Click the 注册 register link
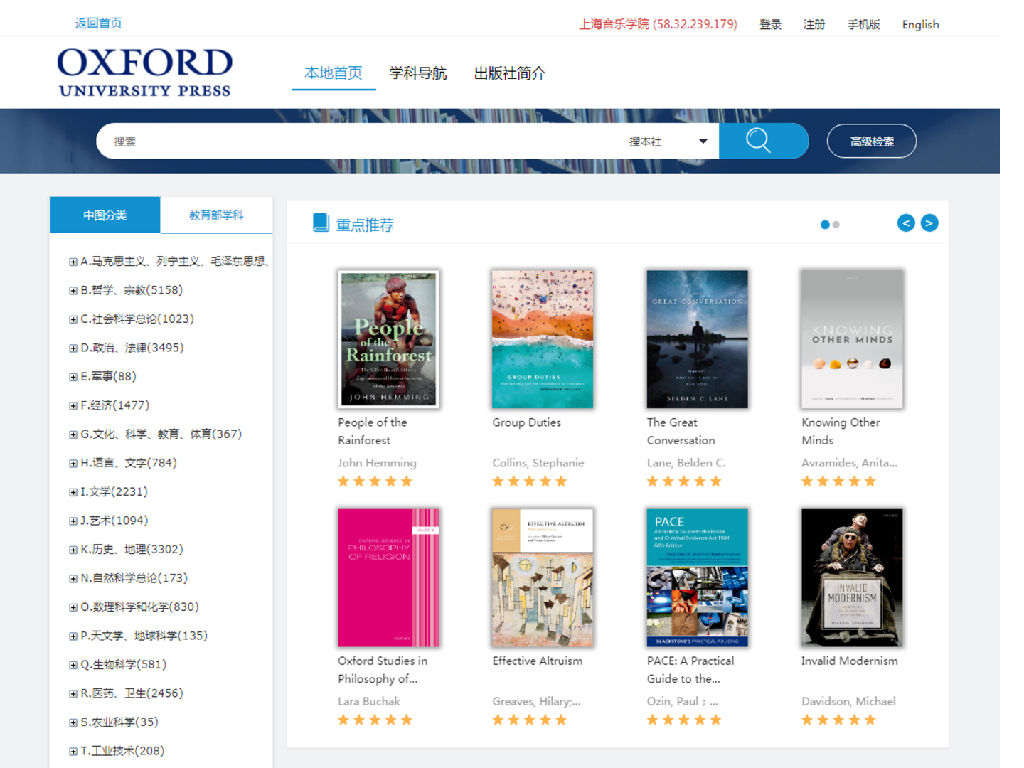The width and height of the screenshot is (1024, 768). tap(814, 24)
